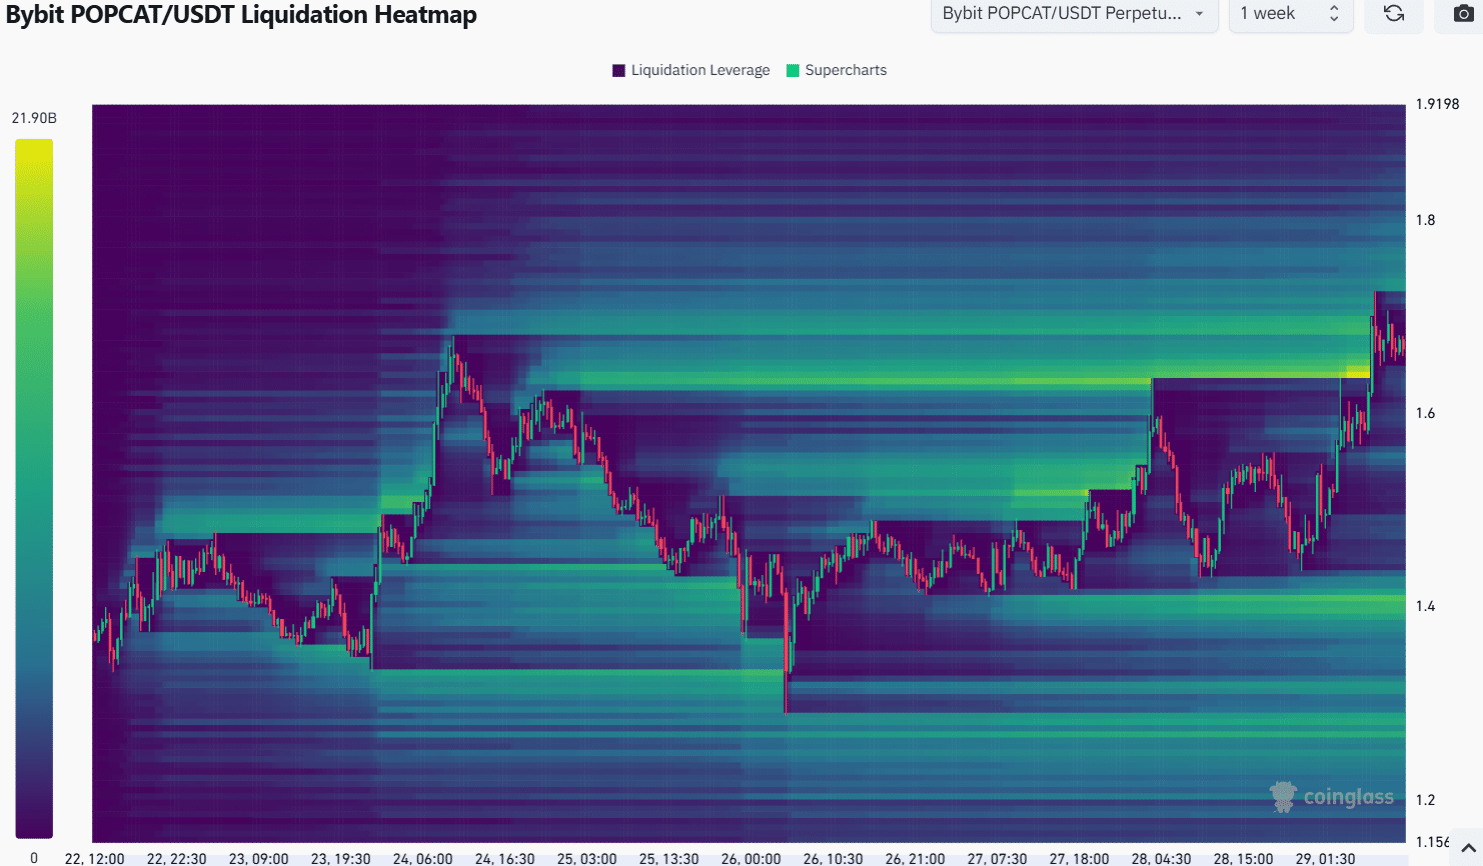Viewport: 1483px width, 866px height.
Task: Click the 25, 13:30 time axis label
Action: coord(669,858)
